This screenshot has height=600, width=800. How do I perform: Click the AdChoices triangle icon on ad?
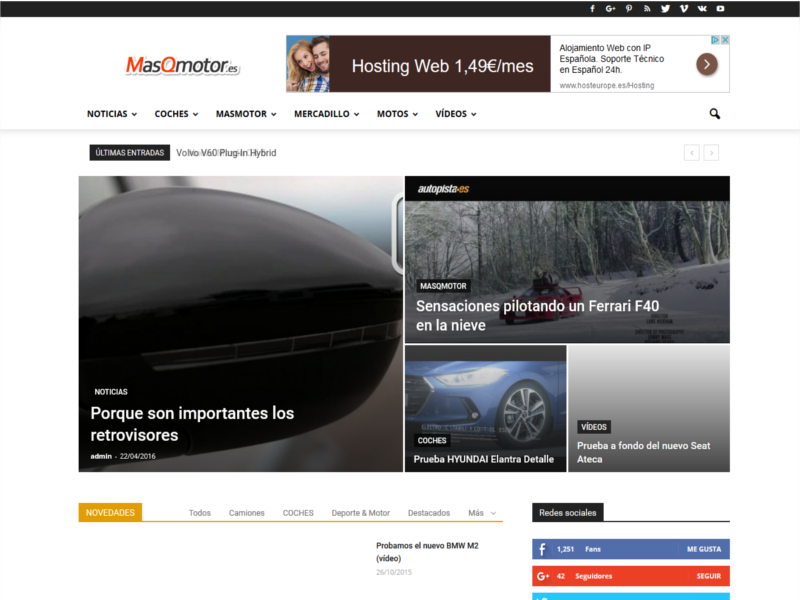click(715, 40)
